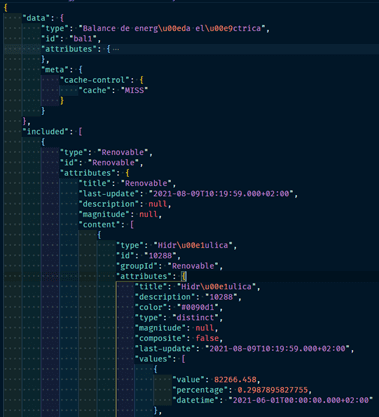Click the "Renovable" value of "groupId"
This screenshot has width=379, height=417.
pyautogui.click(x=193, y=266)
